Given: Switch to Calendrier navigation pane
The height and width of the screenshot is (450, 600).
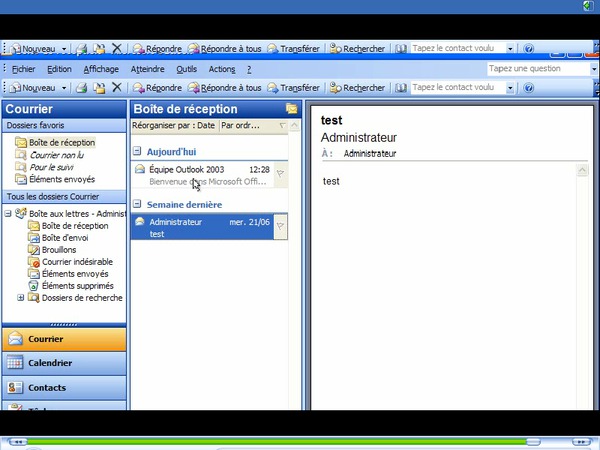Looking at the screenshot, I should 64,363.
